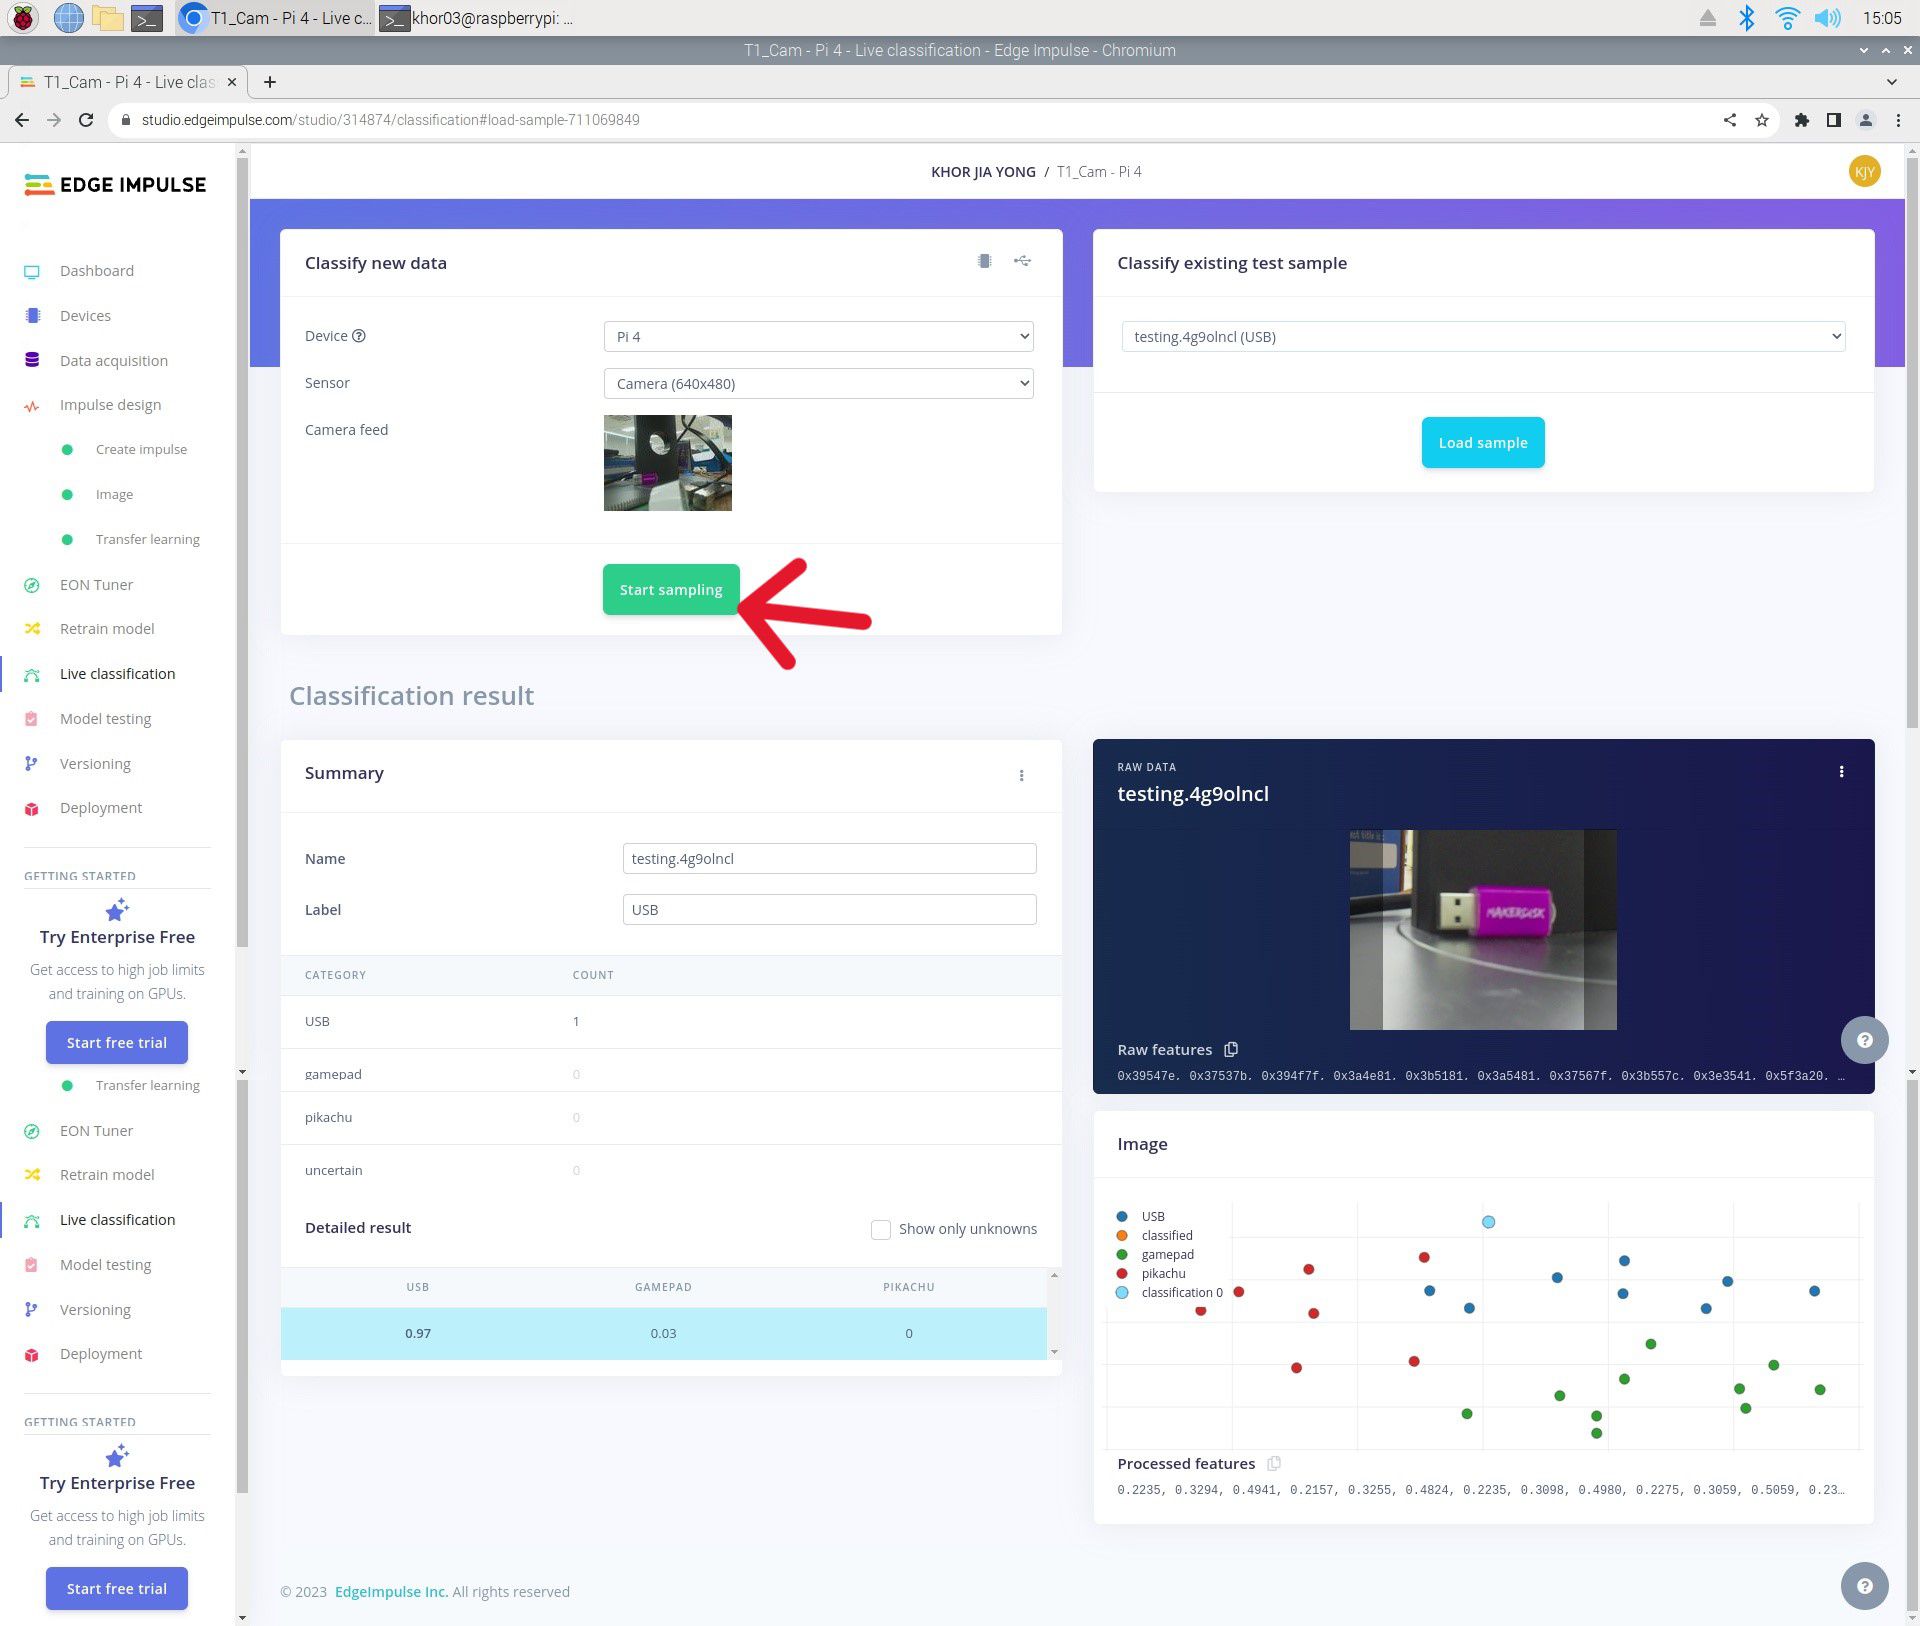Viewport: 1920px width, 1626px height.
Task: Toggle gamepad legend entry in feature plot
Action: click(1166, 1254)
